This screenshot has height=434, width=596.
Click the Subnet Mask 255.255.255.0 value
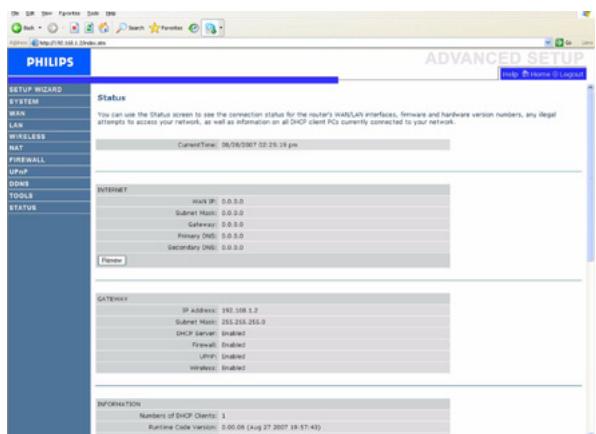[243, 322]
